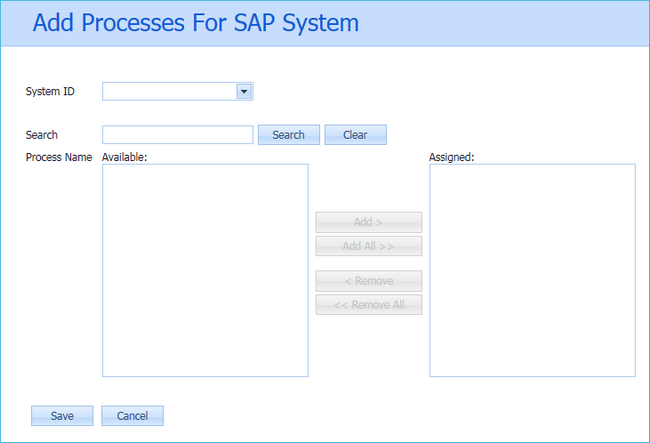Click the Add > button

(x=369, y=222)
